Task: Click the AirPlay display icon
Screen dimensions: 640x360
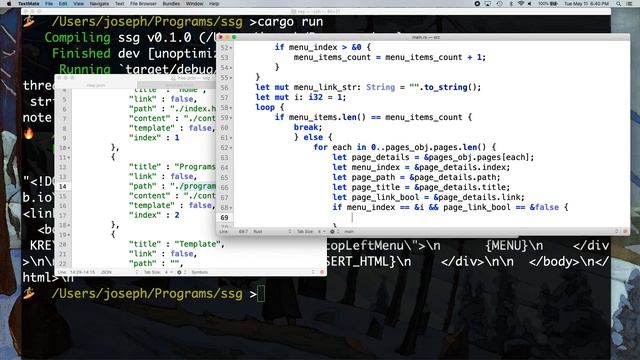Action: point(488,4)
